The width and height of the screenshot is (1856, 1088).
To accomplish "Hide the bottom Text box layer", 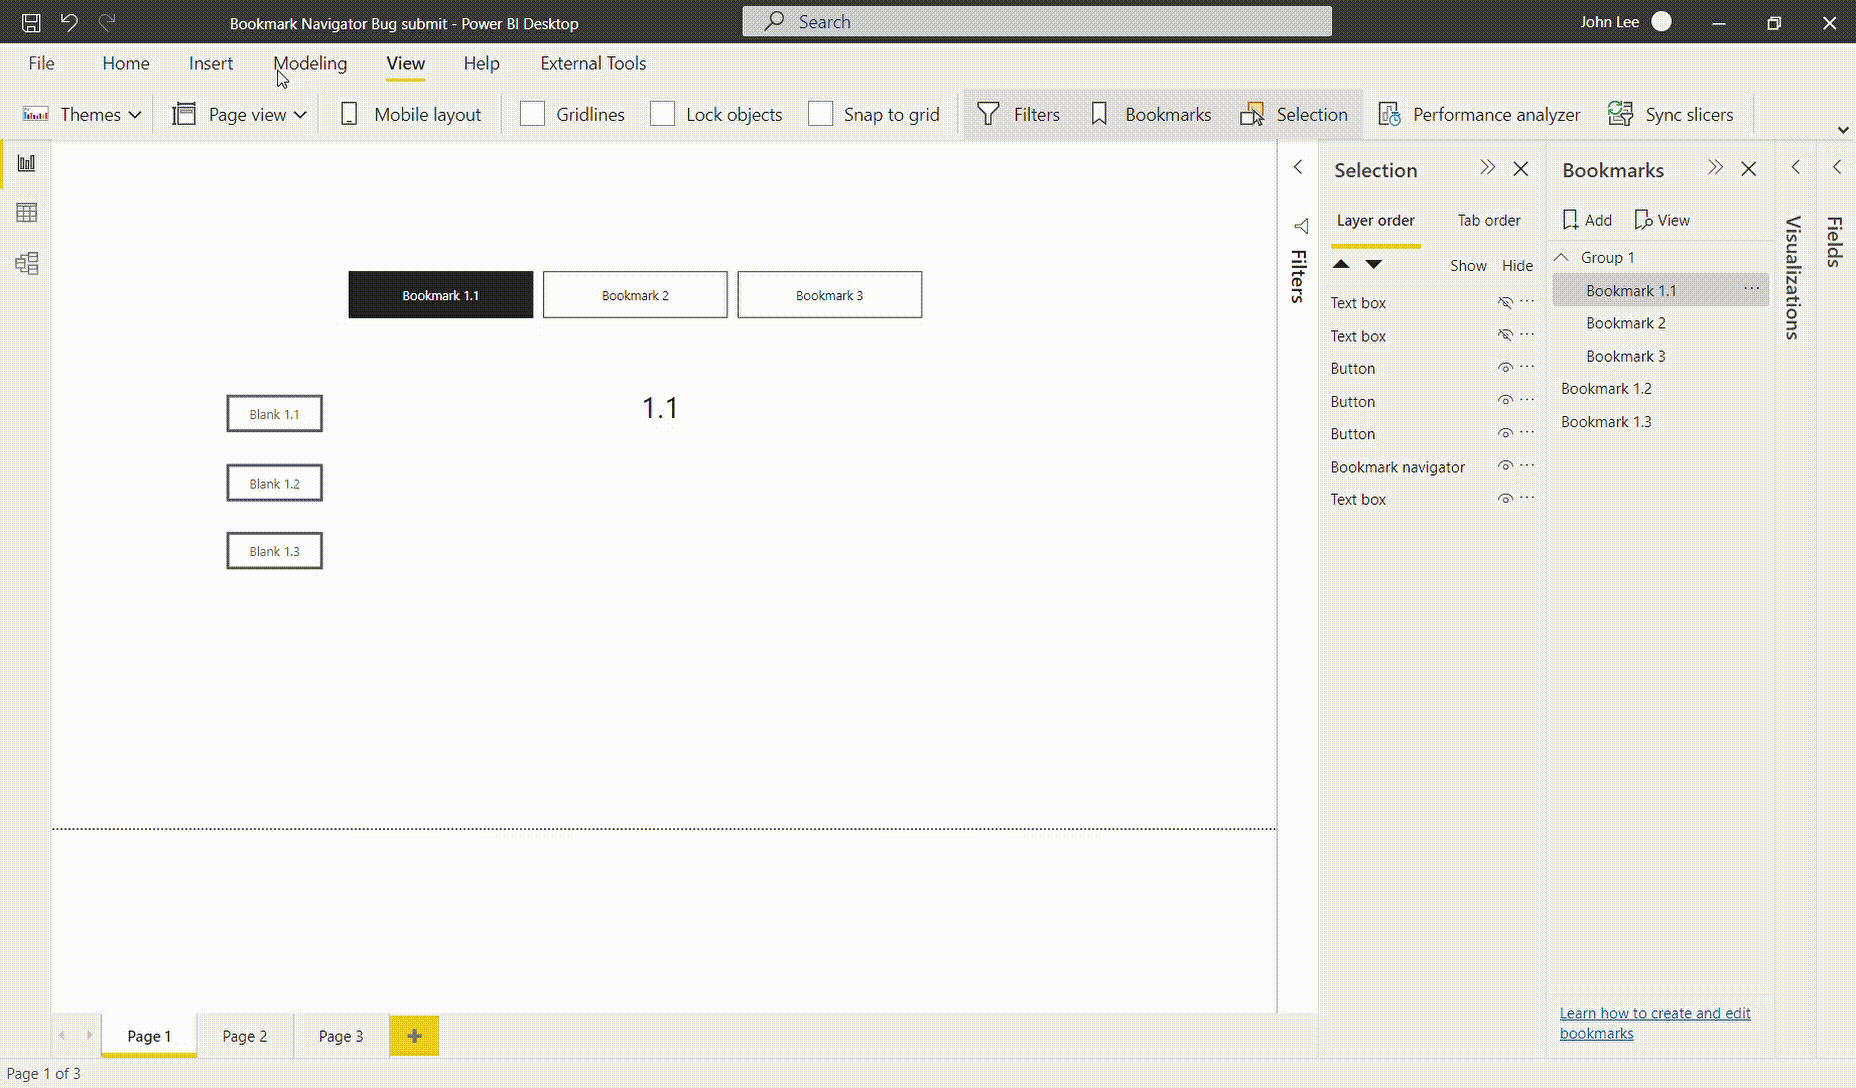I will 1505,499.
